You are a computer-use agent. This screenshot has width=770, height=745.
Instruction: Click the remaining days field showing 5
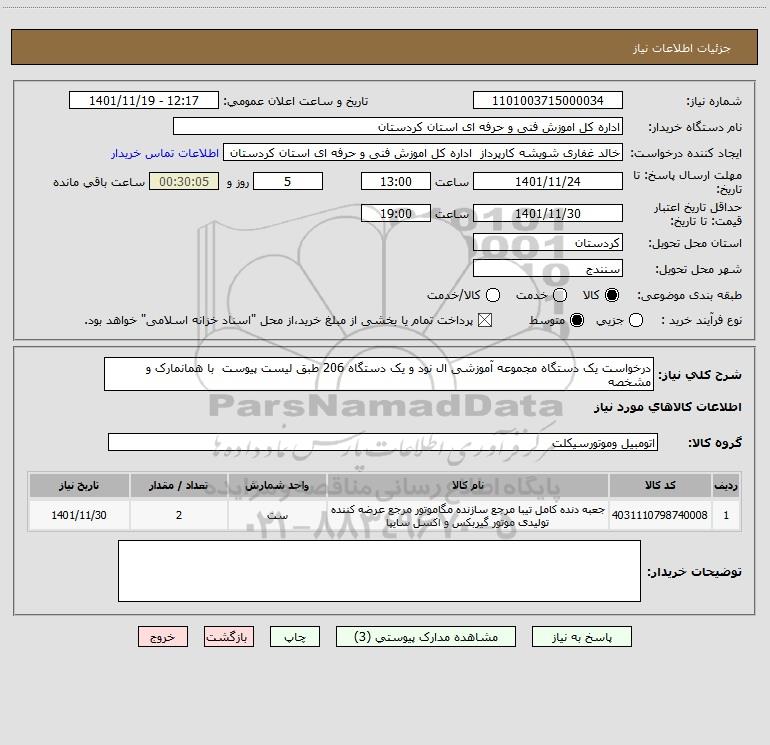click(x=288, y=181)
